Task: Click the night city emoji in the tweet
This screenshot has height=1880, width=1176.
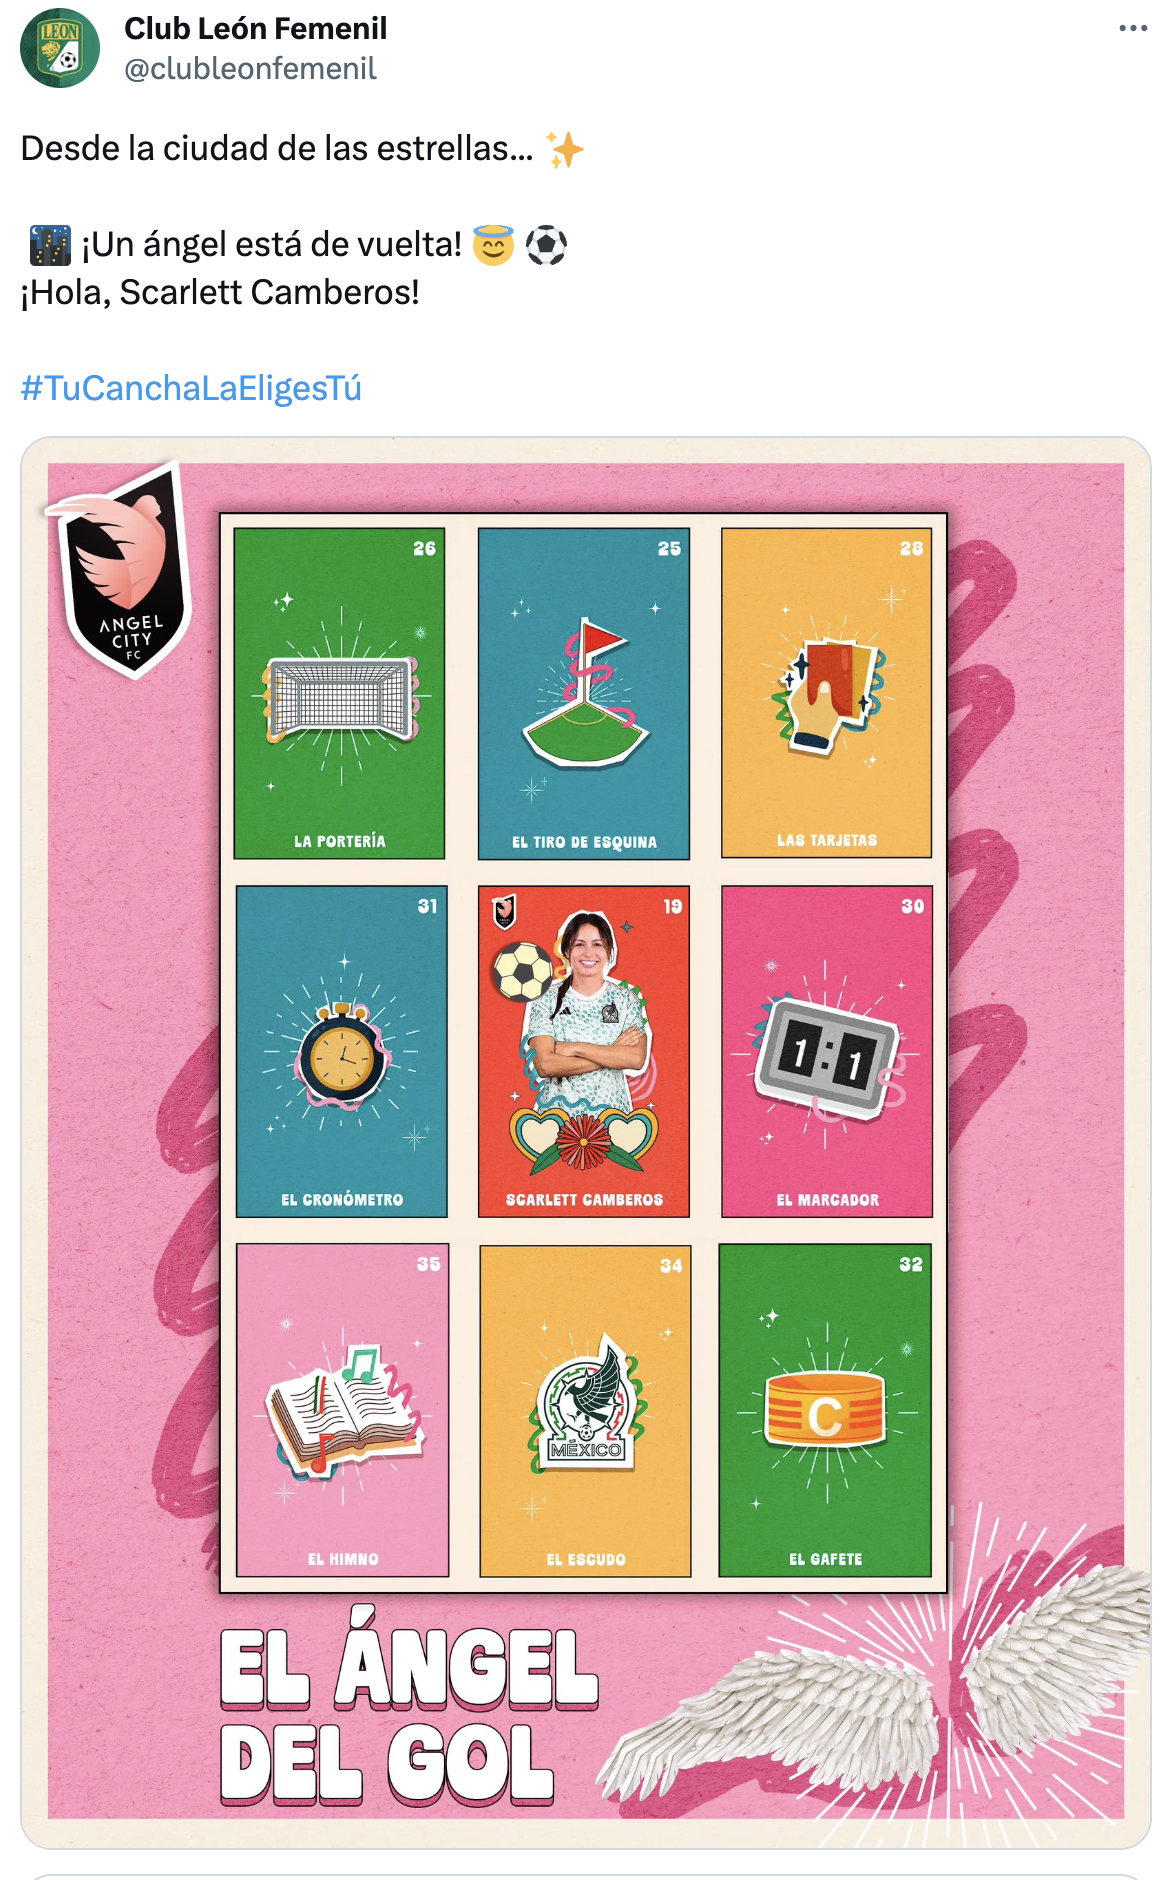Action: (x=50, y=245)
